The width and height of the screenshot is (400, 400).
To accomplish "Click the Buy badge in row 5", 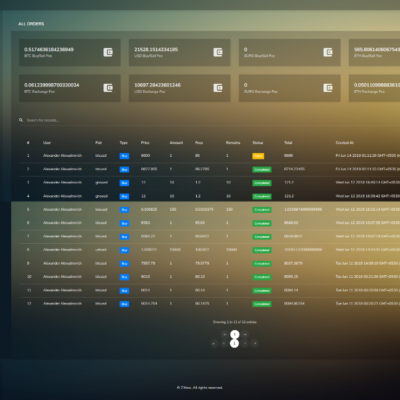I will click(x=124, y=210).
